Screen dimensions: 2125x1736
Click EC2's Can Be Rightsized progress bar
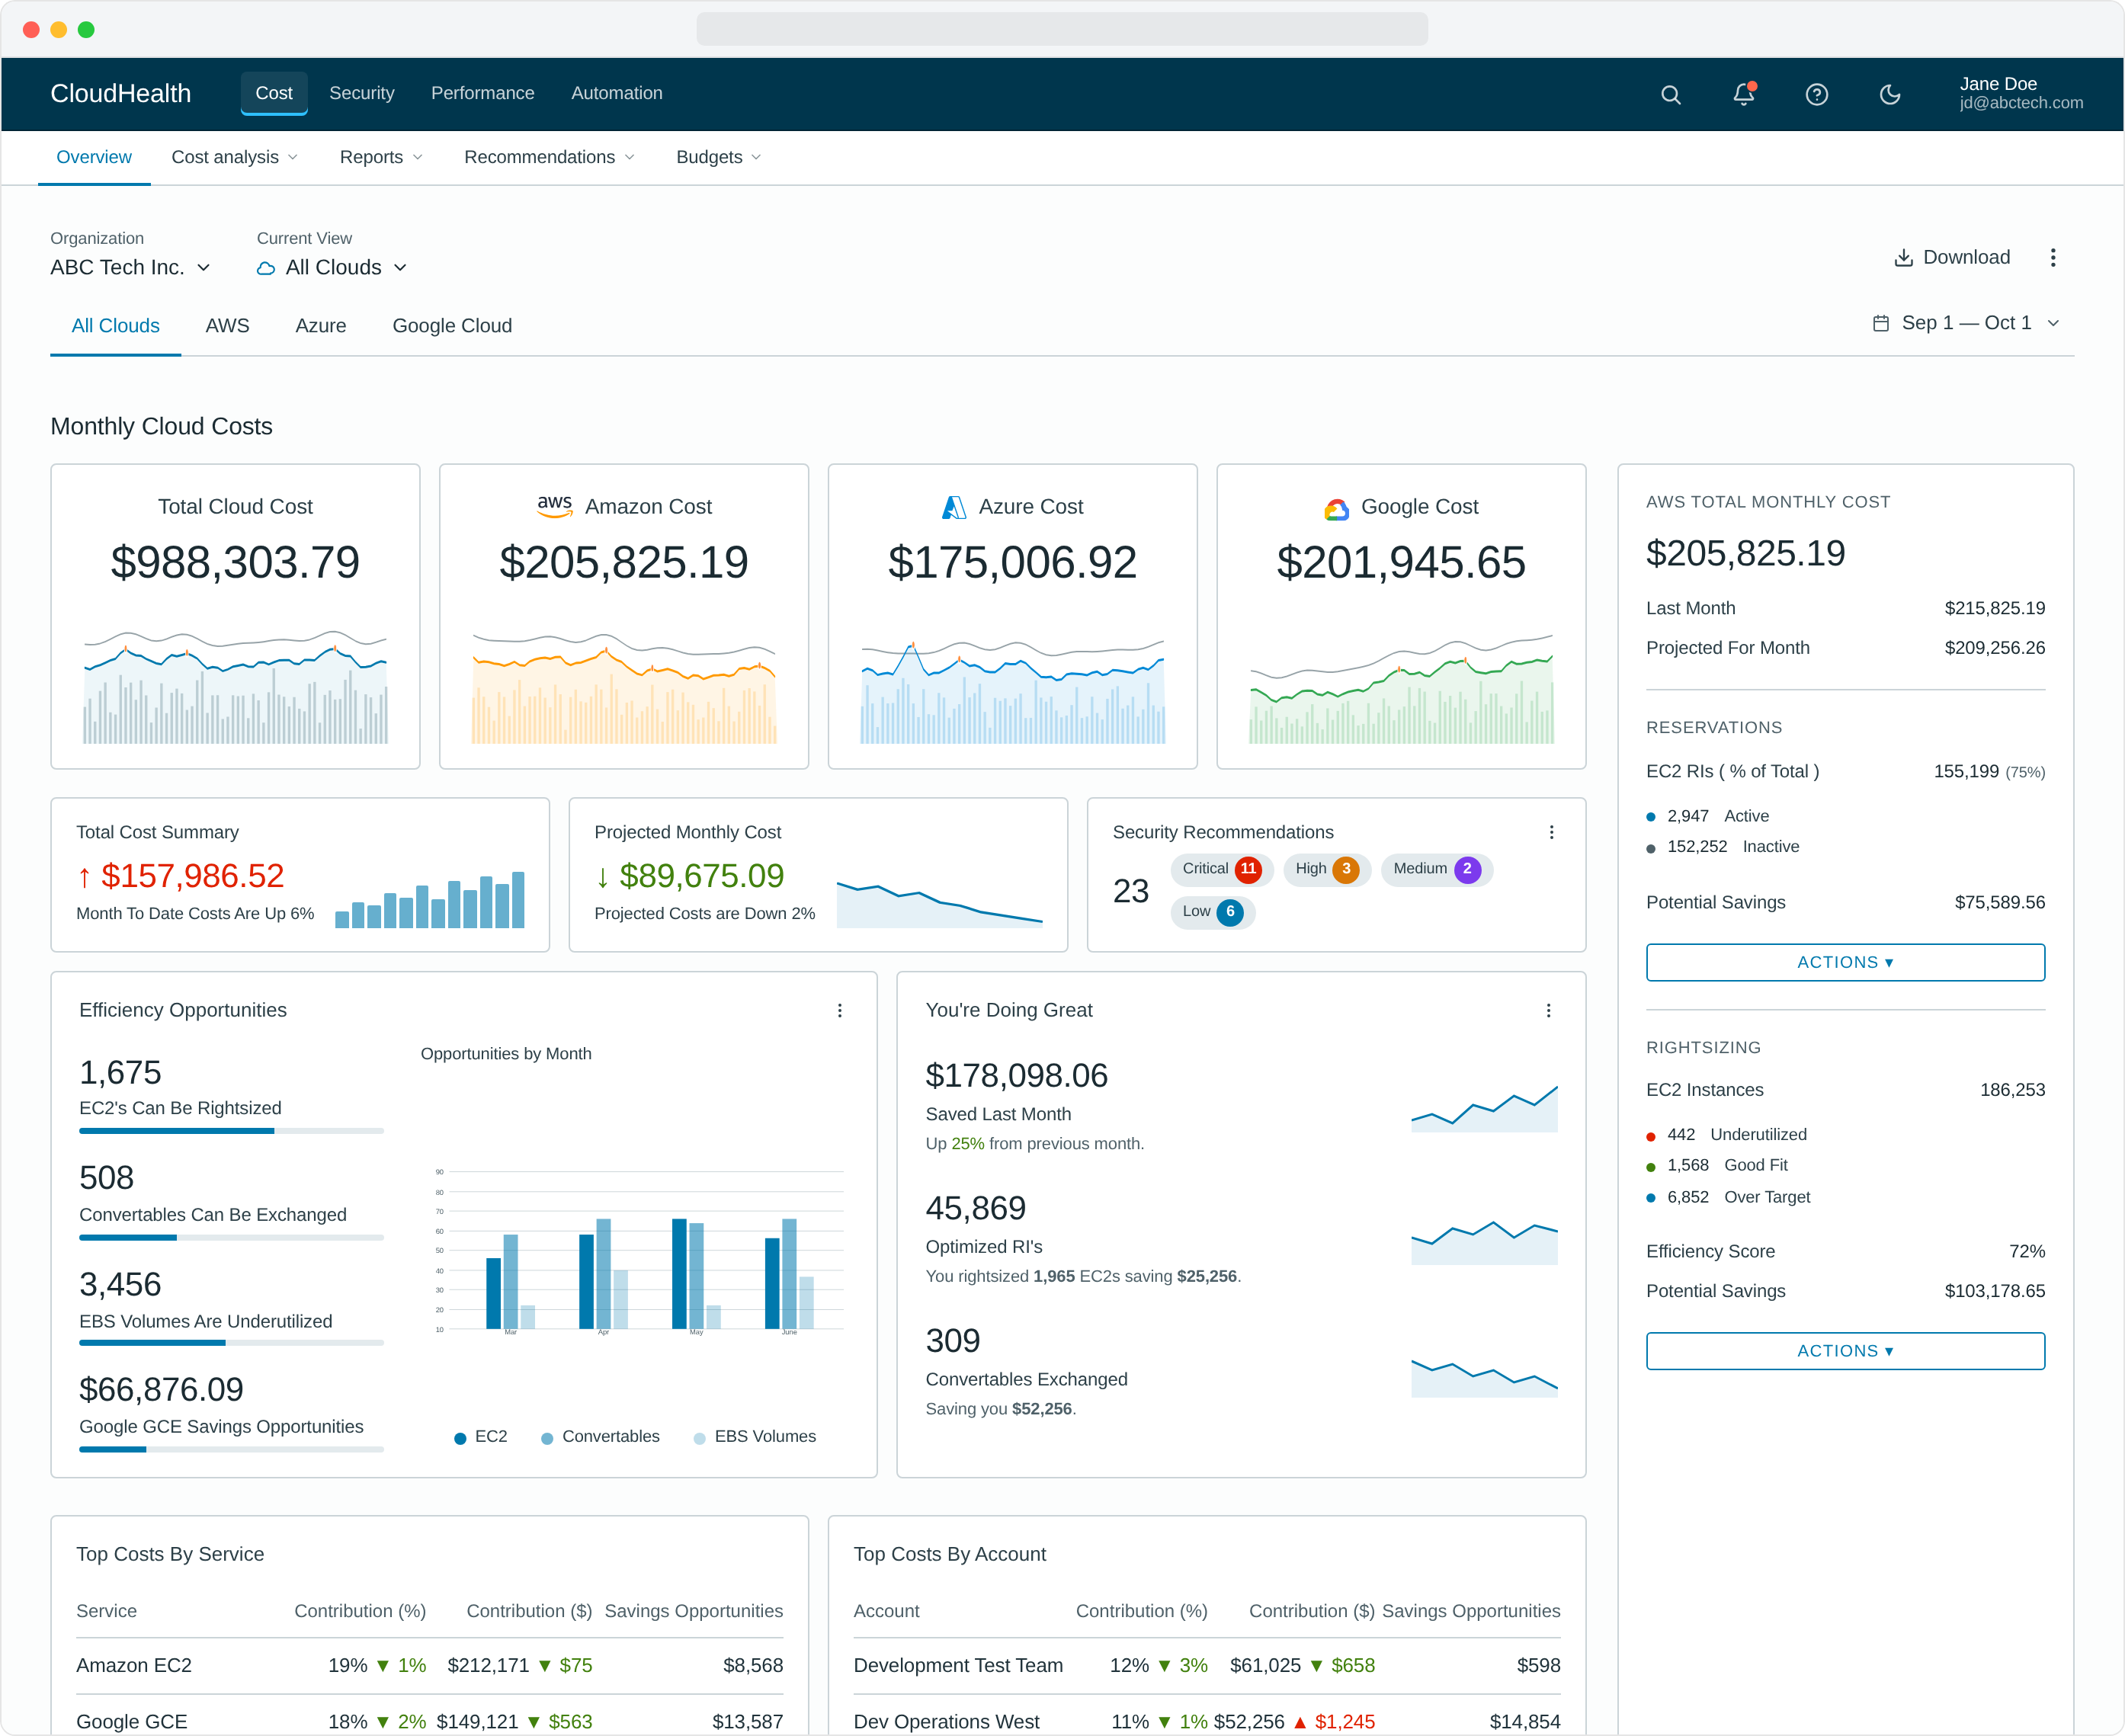(231, 1131)
